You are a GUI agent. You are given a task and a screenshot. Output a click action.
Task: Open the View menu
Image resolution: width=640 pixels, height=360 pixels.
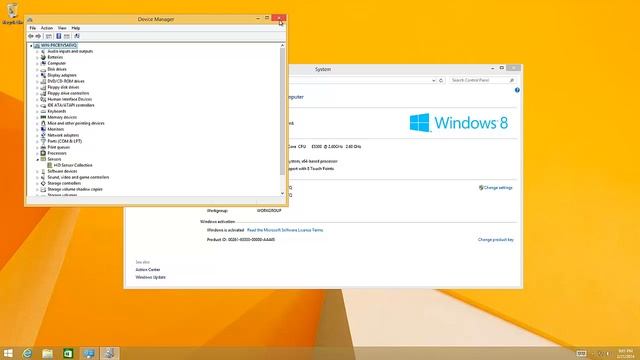[62, 28]
